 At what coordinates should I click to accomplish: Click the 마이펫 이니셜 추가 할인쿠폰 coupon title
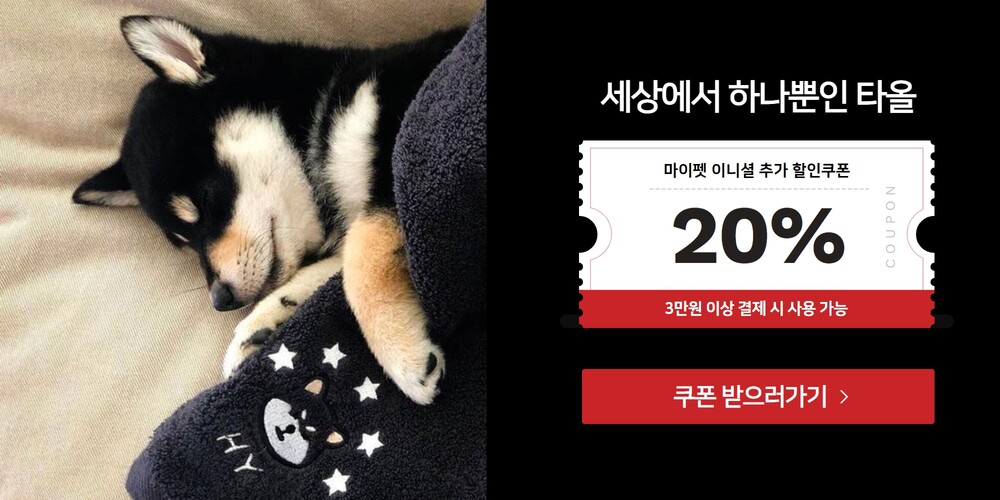tap(756, 170)
